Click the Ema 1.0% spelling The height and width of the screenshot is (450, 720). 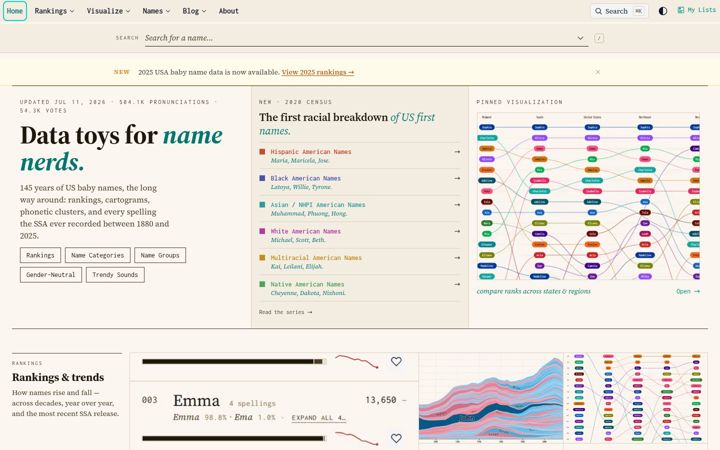pos(254,417)
